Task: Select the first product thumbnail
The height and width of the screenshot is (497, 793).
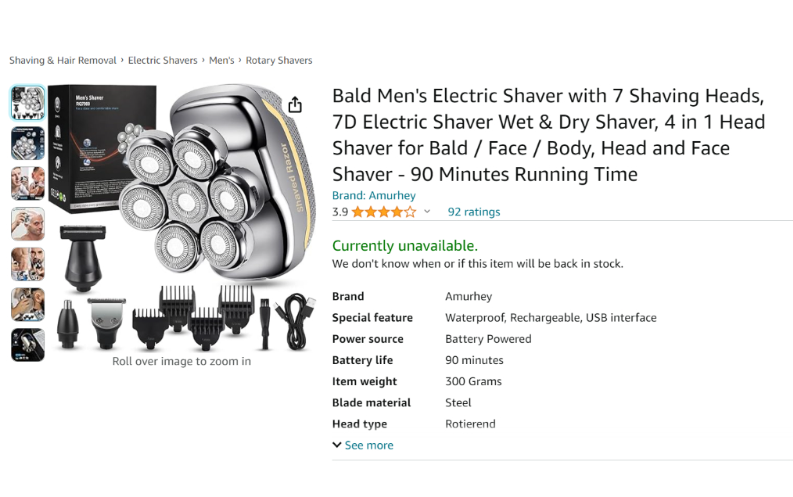Action: pyautogui.click(x=28, y=103)
